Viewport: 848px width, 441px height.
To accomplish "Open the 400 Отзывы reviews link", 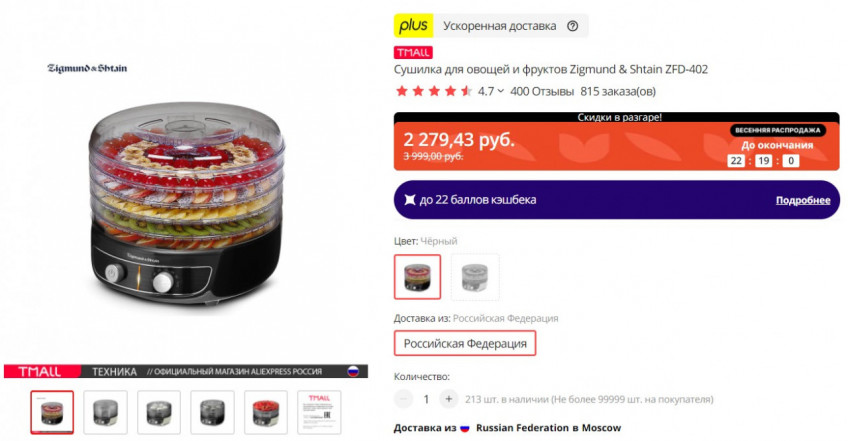I will pyautogui.click(x=542, y=91).
